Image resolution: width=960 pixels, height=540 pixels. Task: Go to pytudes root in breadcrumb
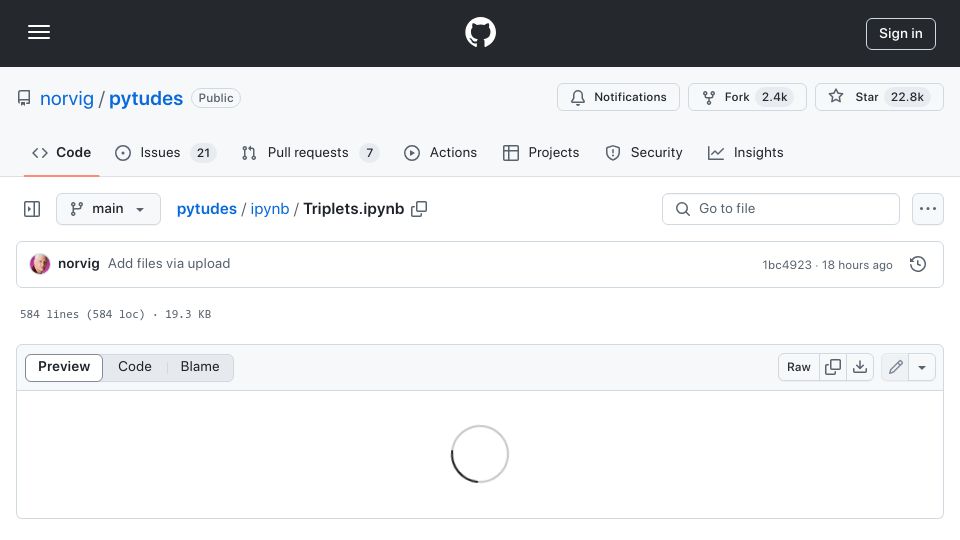[x=206, y=209]
